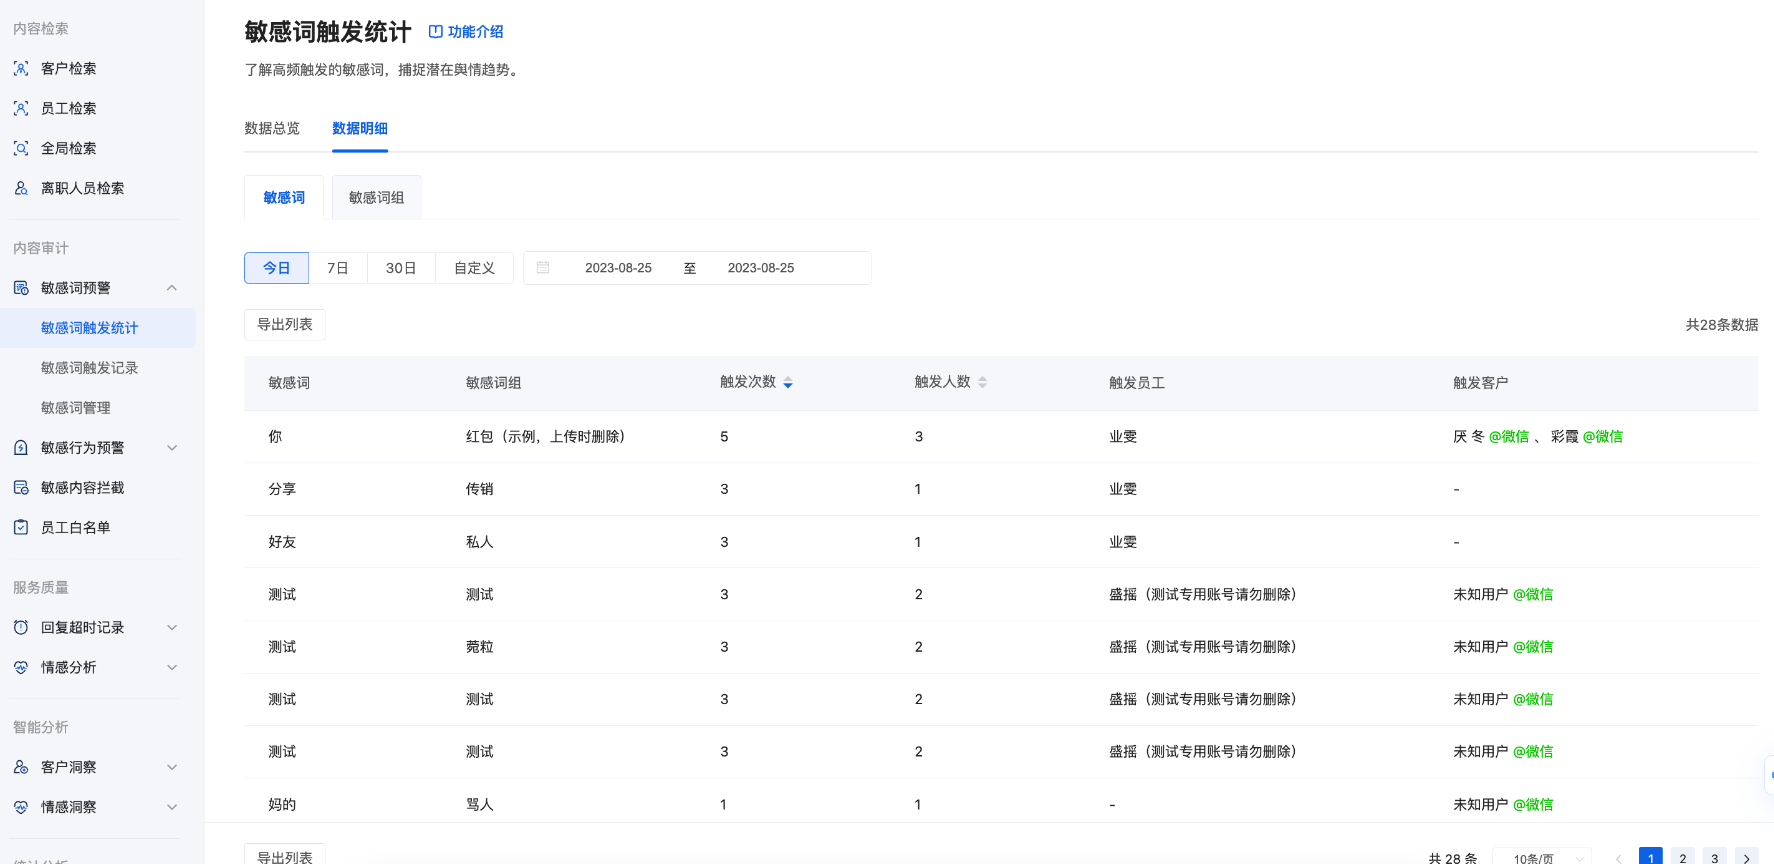This screenshot has width=1774, height=864.
Task: Click 导出列表 button above the table
Action: pos(285,325)
